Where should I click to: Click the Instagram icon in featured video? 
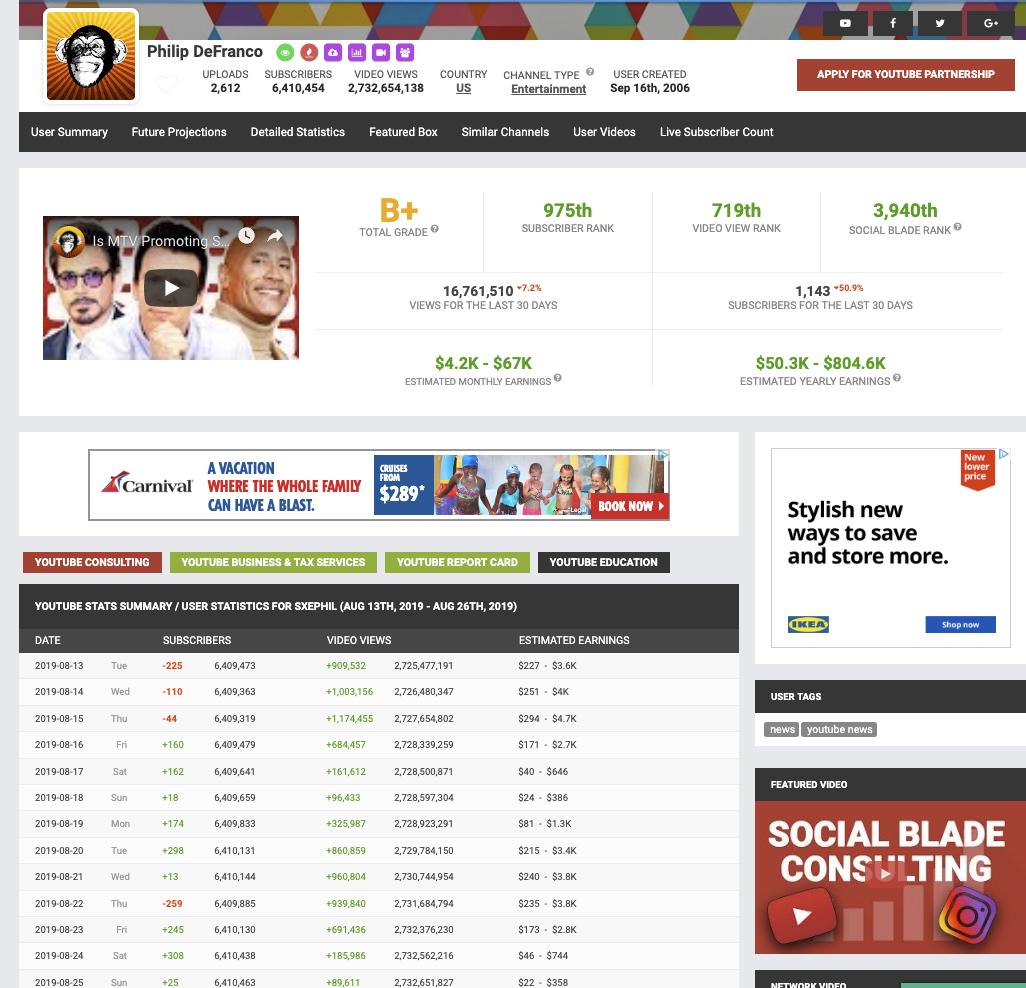[x=967, y=915]
